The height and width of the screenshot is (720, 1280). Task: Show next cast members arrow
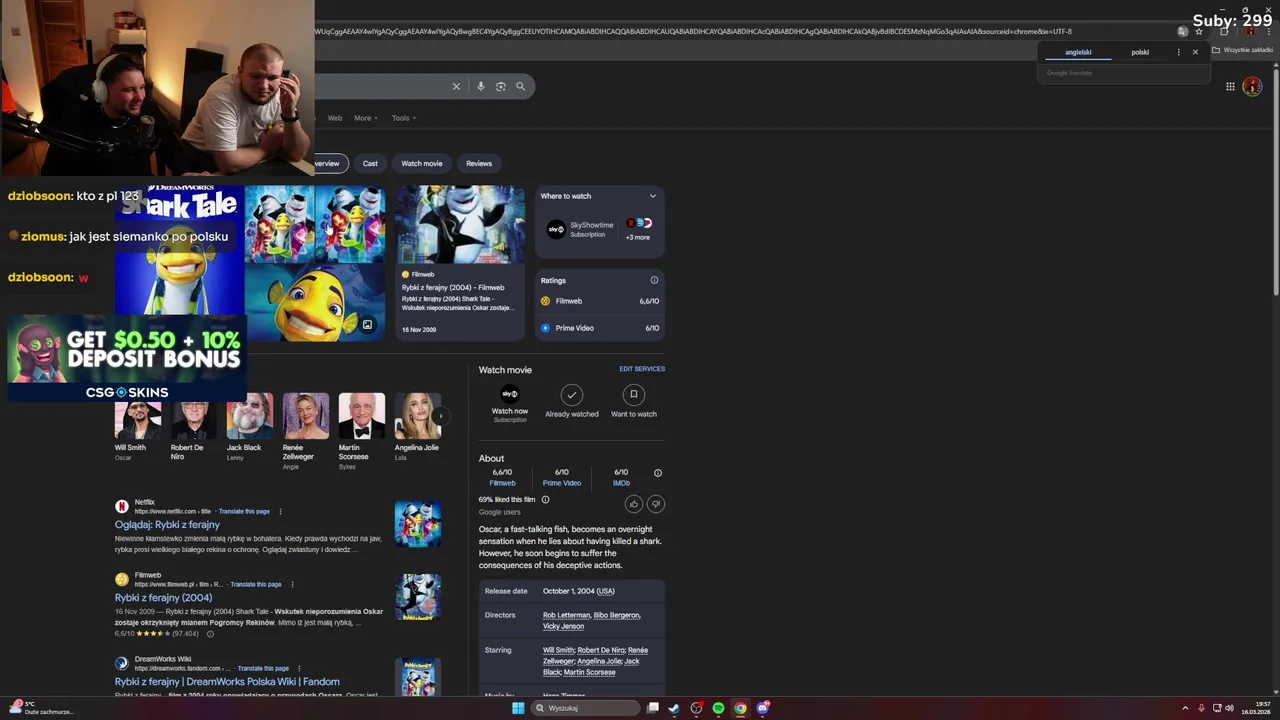tap(440, 416)
